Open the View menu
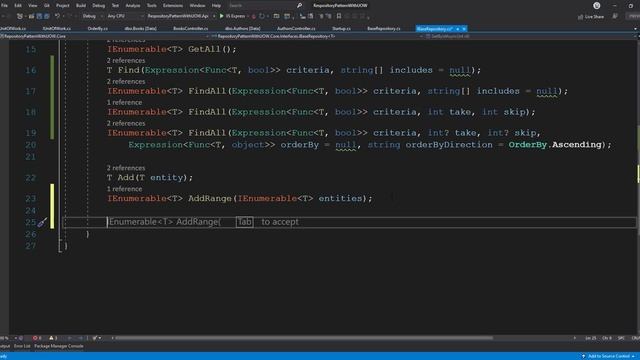The image size is (640, 360). (32, 6)
